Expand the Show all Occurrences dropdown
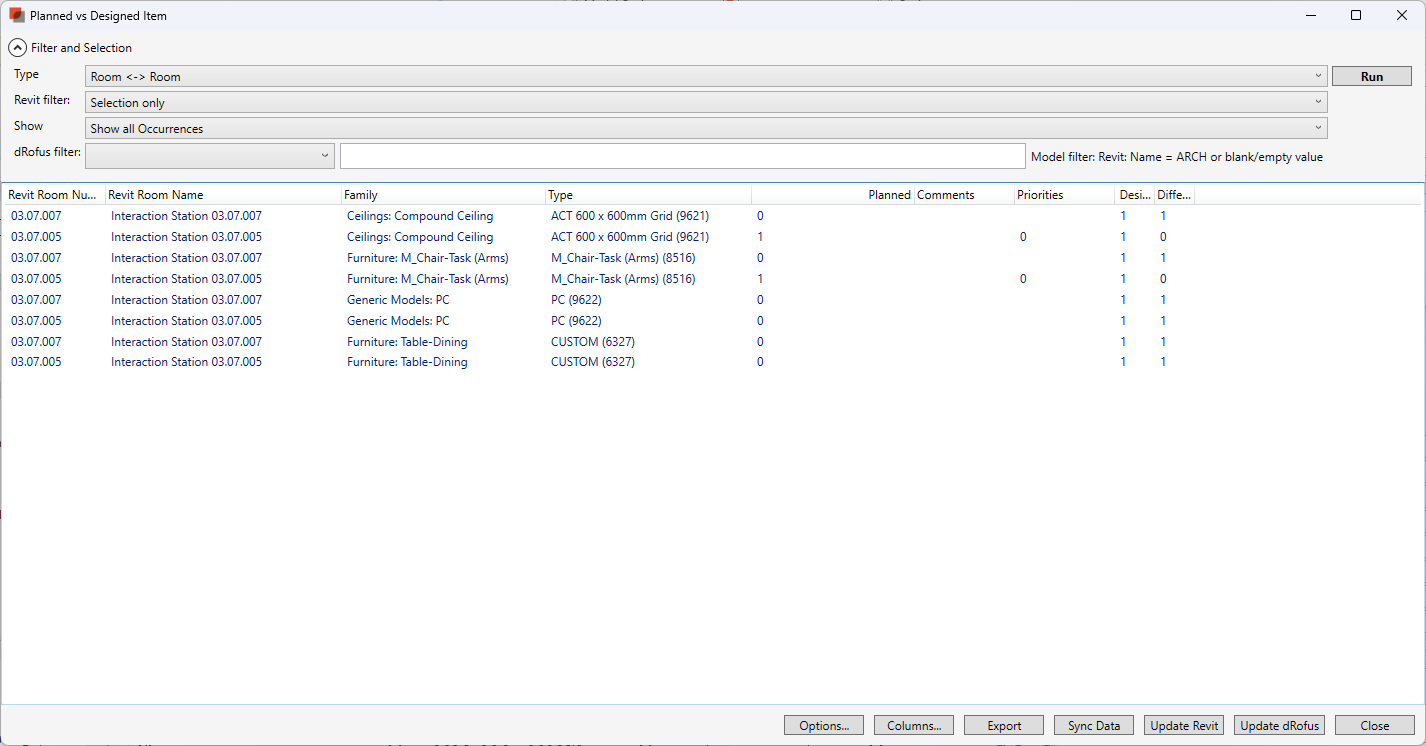 (x=706, y=128)
